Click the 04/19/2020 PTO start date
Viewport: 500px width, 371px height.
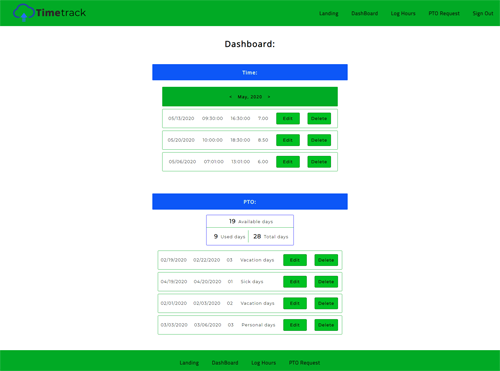pyautogui.click(x=174, y=282)
